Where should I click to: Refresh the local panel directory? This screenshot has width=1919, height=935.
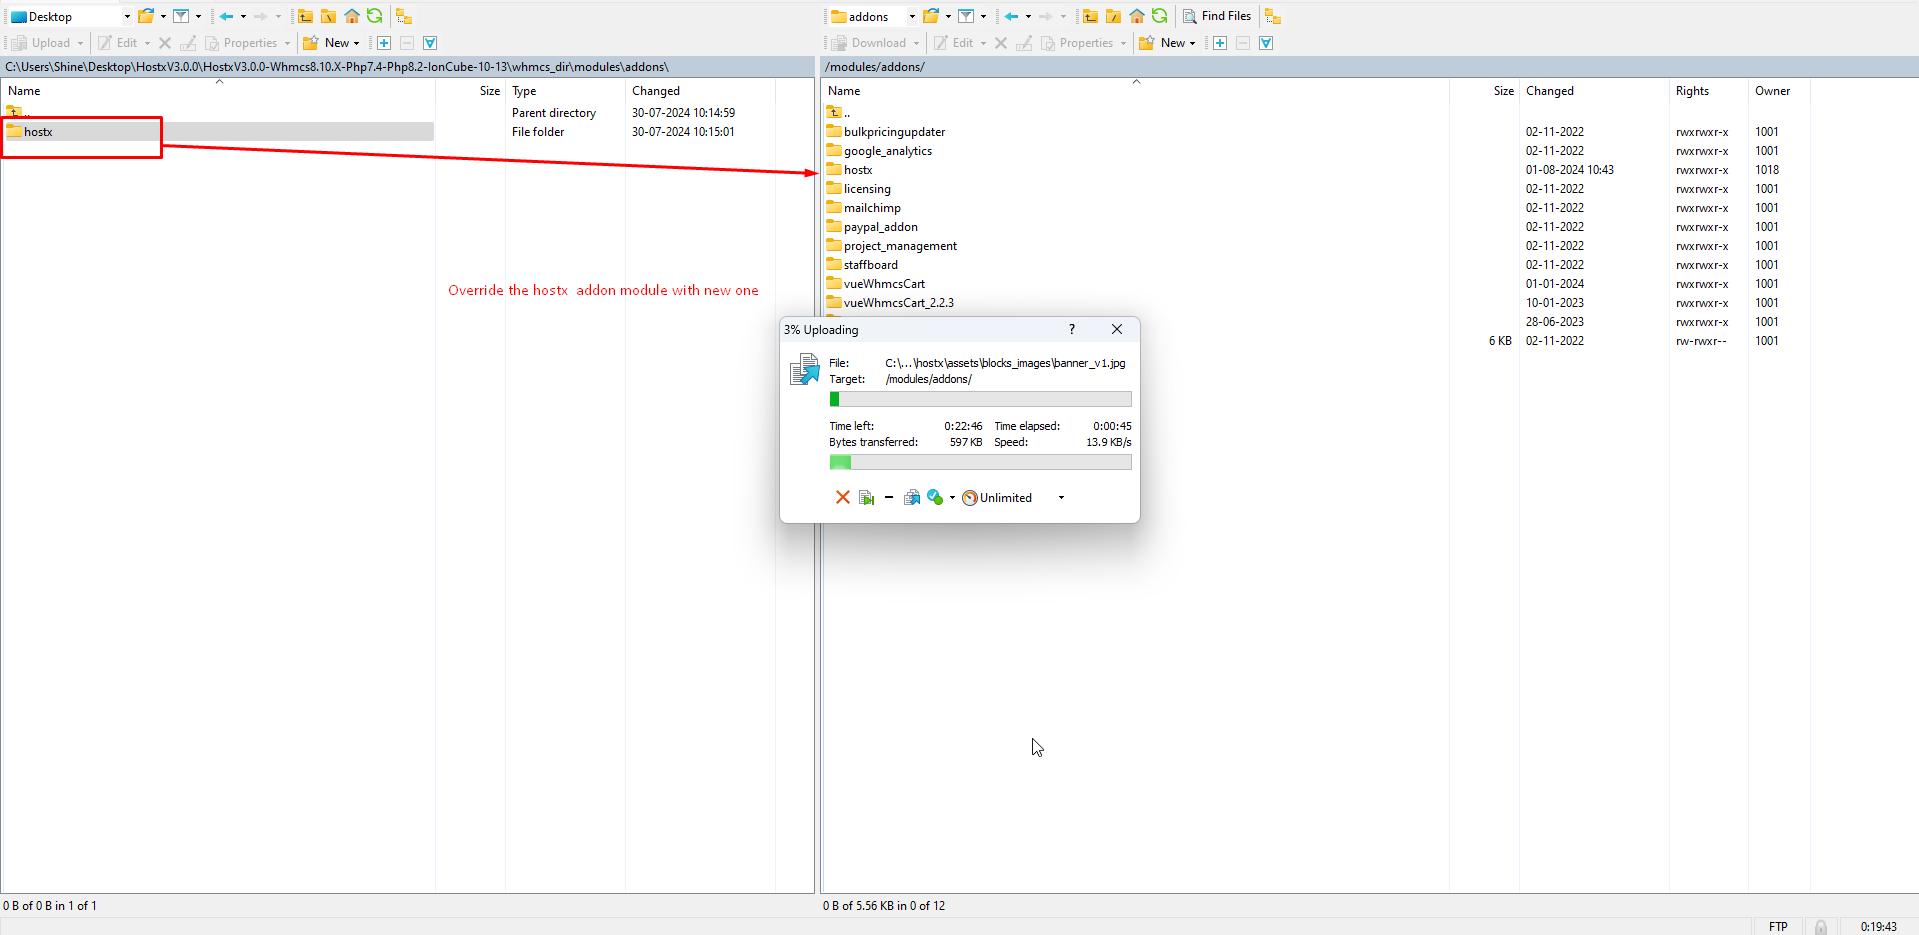click(374, 16)
